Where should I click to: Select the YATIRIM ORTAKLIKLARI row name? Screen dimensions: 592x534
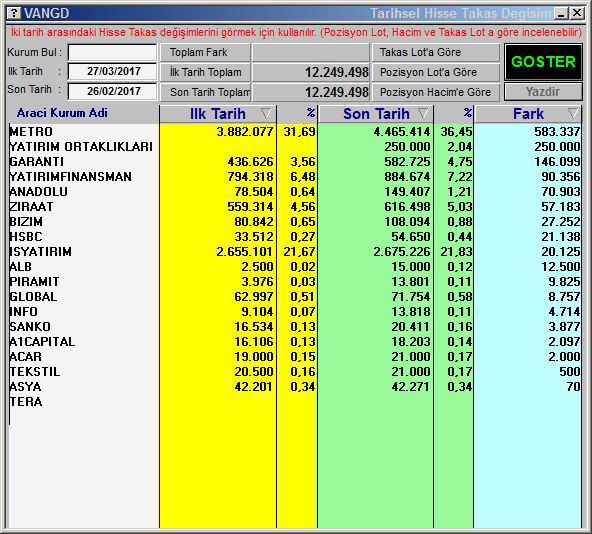(x=81, y=147)
